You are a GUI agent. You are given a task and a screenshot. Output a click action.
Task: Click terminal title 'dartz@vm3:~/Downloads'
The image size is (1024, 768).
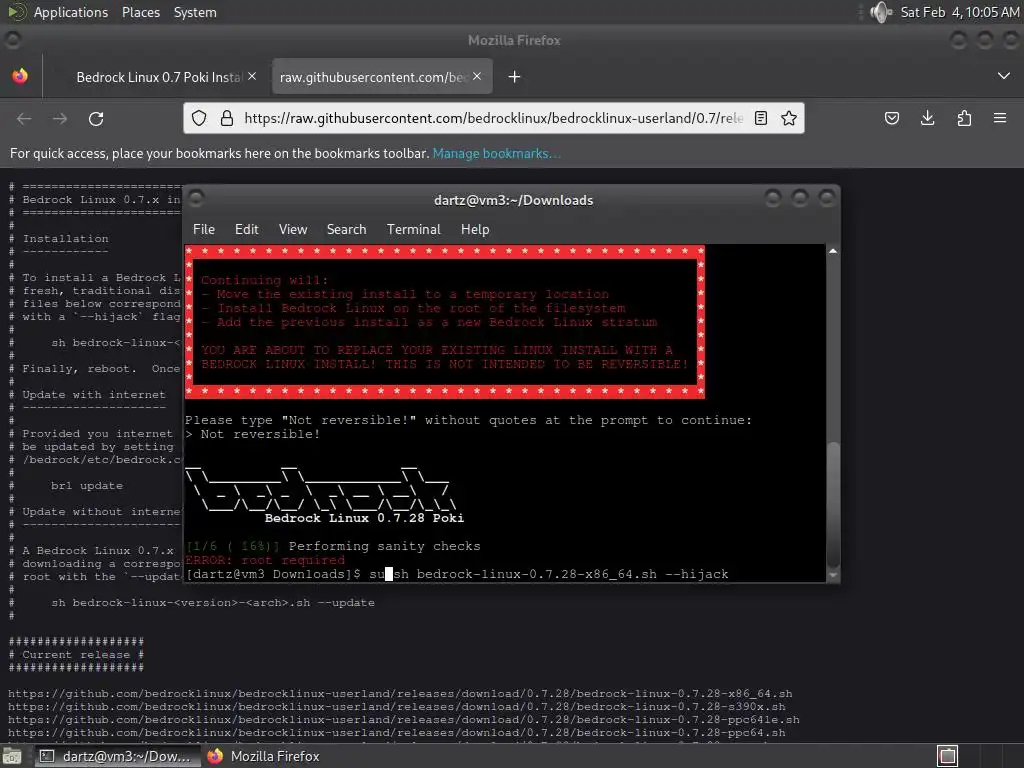pyautogui.click(x=513, y=200)
